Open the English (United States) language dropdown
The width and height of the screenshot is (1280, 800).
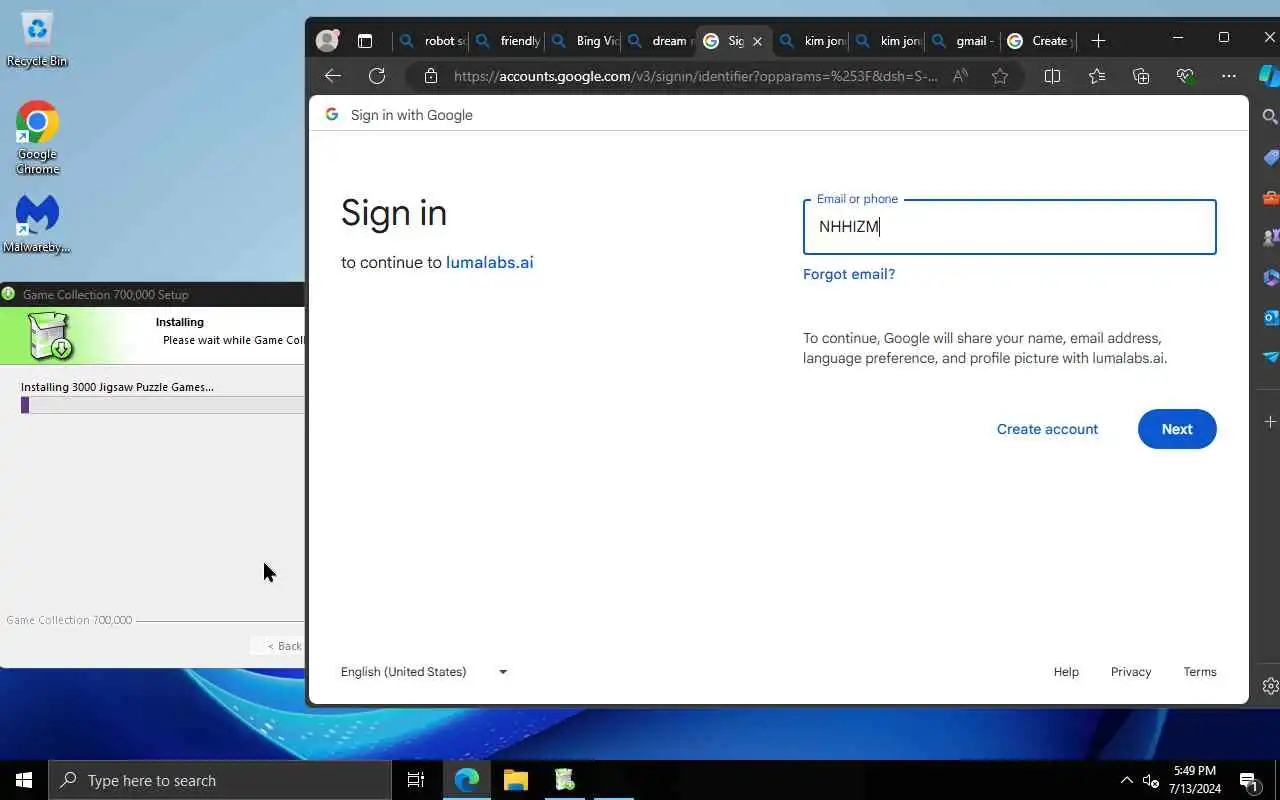[x=424, y=672]
